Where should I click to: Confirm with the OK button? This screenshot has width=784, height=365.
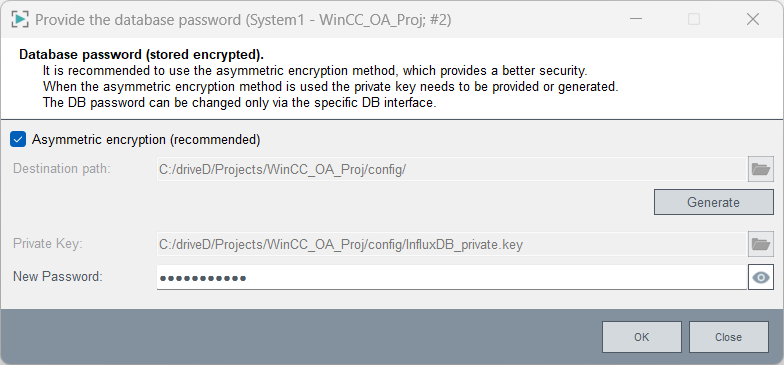tap(642, 337)
